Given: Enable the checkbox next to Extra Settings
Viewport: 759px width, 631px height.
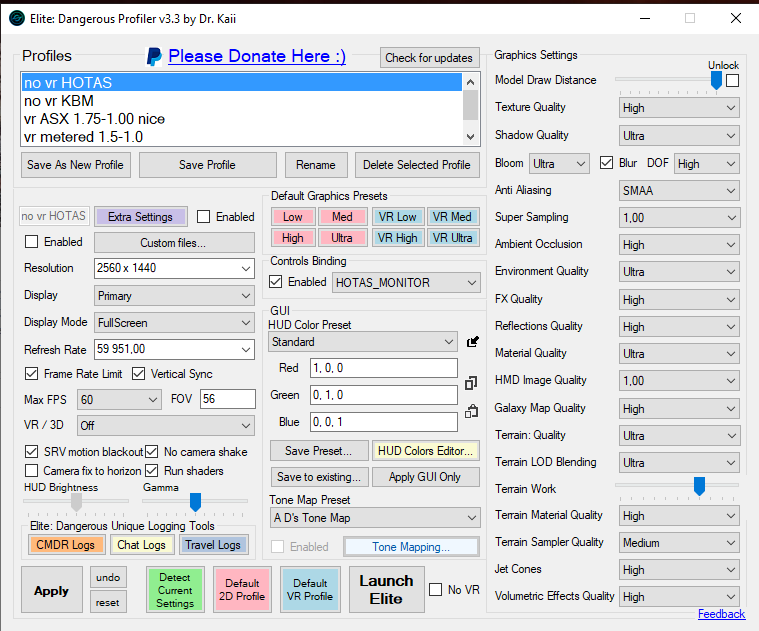Looking at the screenshot, I should point(203,216).
